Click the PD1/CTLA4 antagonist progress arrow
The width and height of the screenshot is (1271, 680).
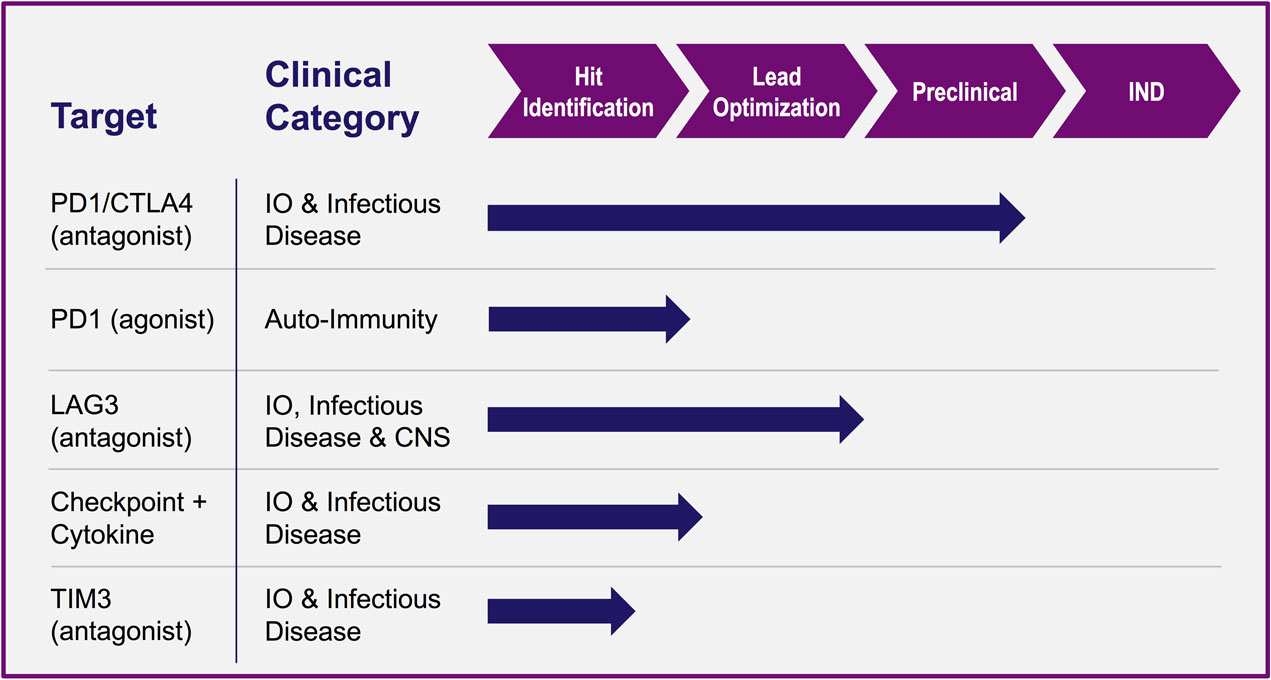(756, 218)
